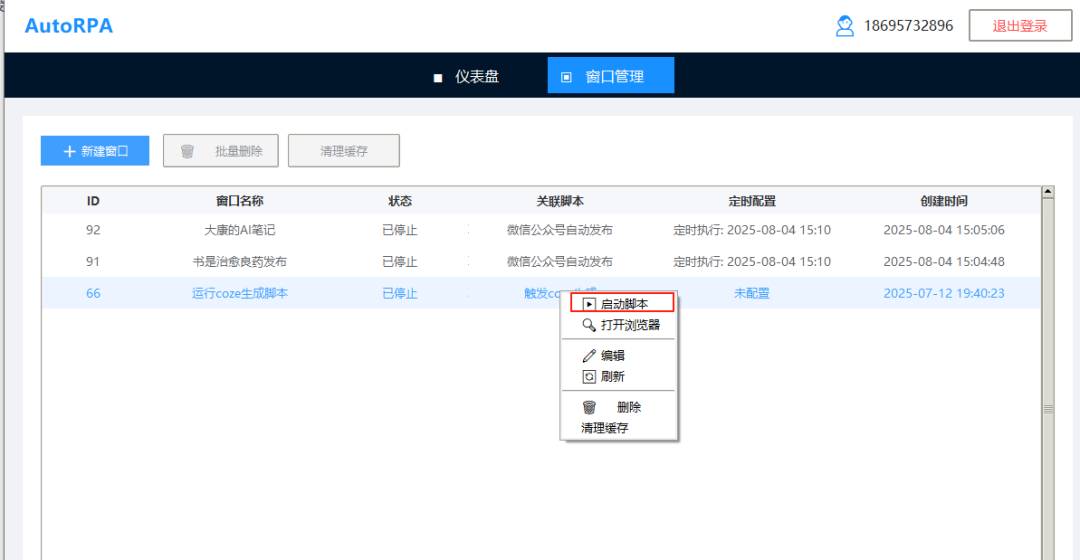Click the 关联脚本 column header
This screenshot has width=1080, height=560.
coord(560,201)
